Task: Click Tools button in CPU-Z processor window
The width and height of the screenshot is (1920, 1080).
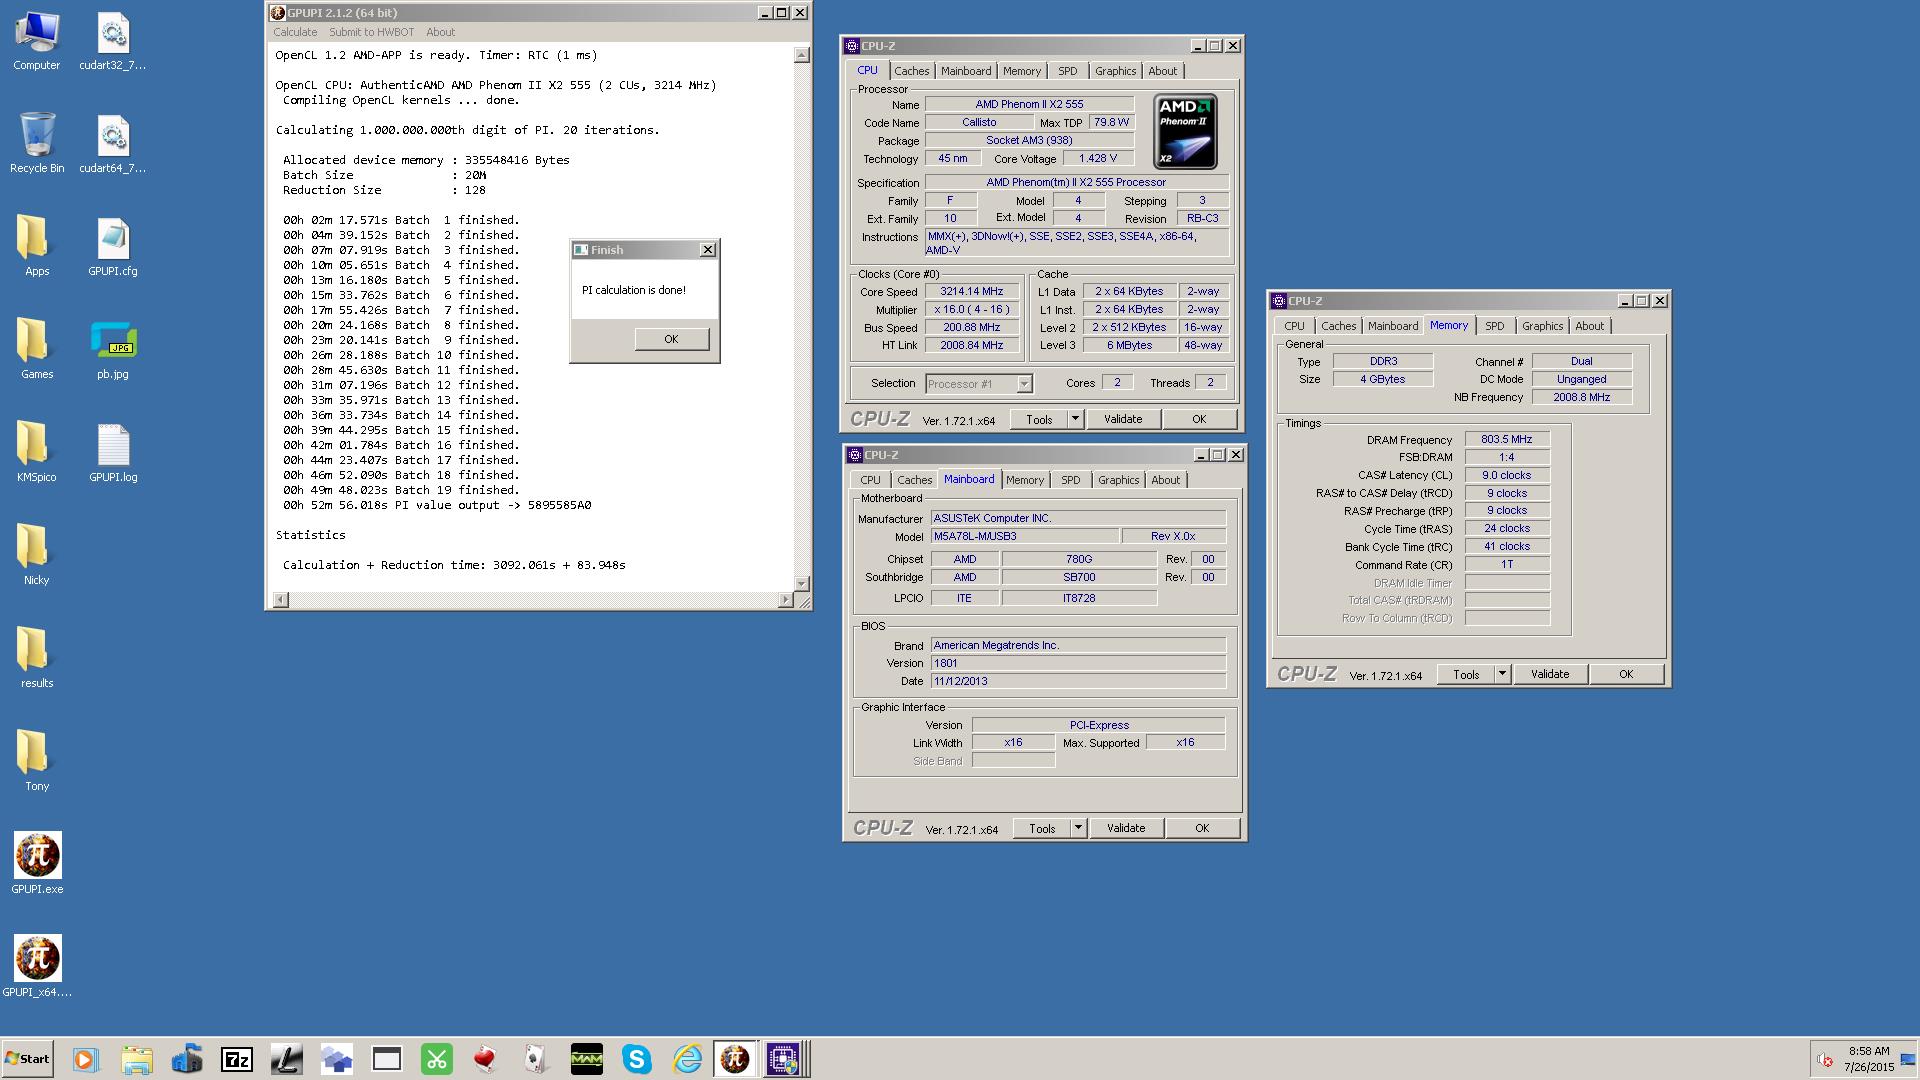Action: pyautogui.click(x=1039, y=419)
